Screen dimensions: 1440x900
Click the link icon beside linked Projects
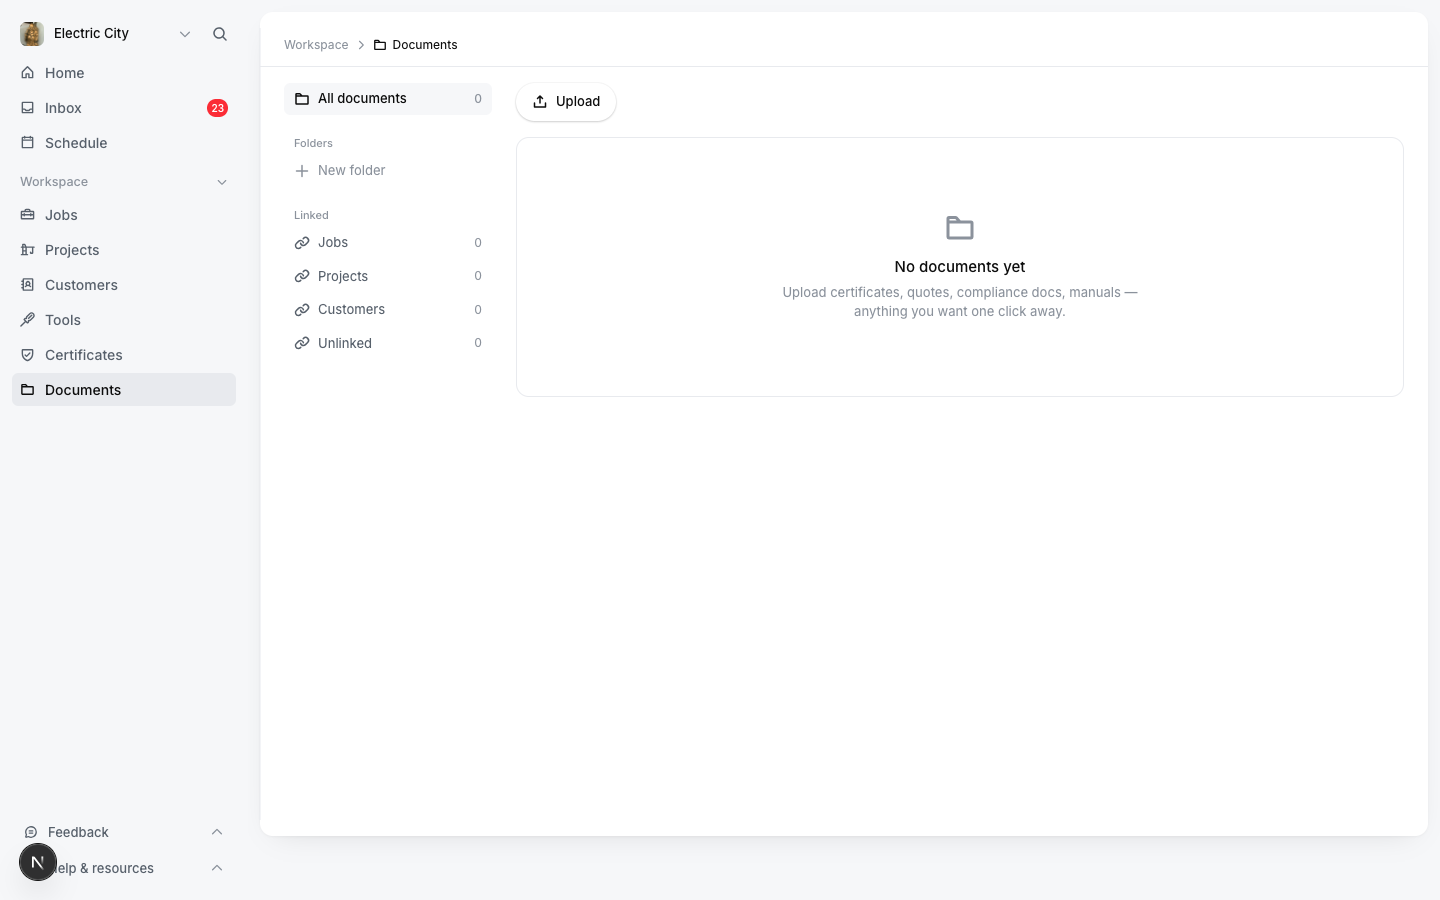click(302, 276)
